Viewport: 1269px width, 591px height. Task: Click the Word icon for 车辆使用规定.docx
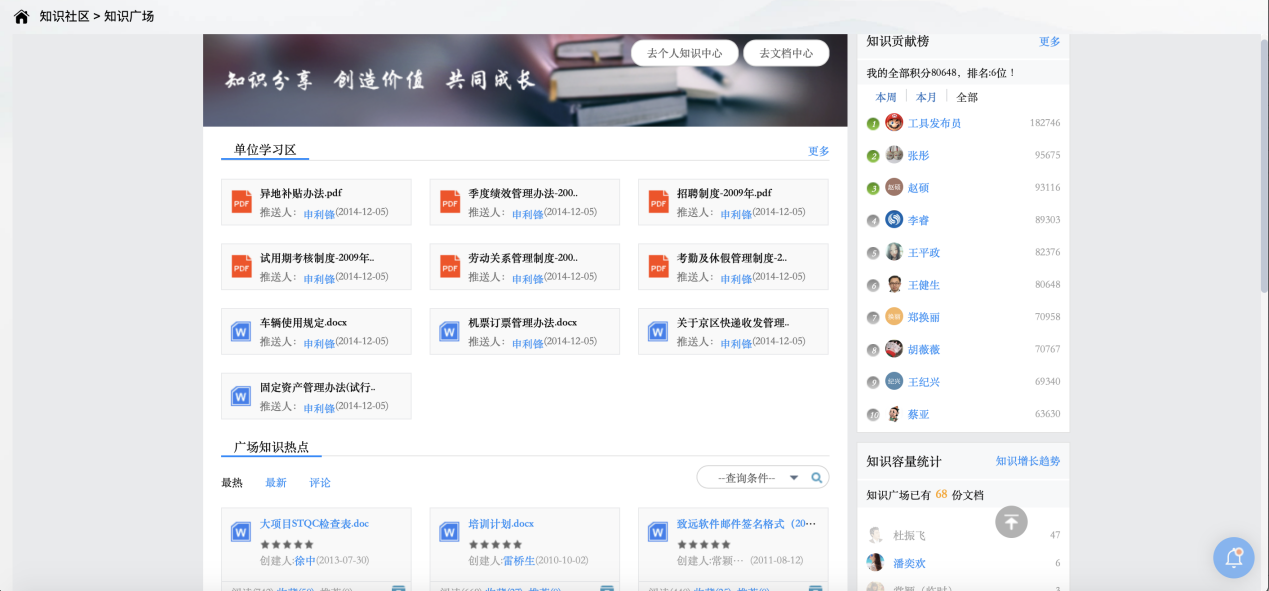point(241,331)
